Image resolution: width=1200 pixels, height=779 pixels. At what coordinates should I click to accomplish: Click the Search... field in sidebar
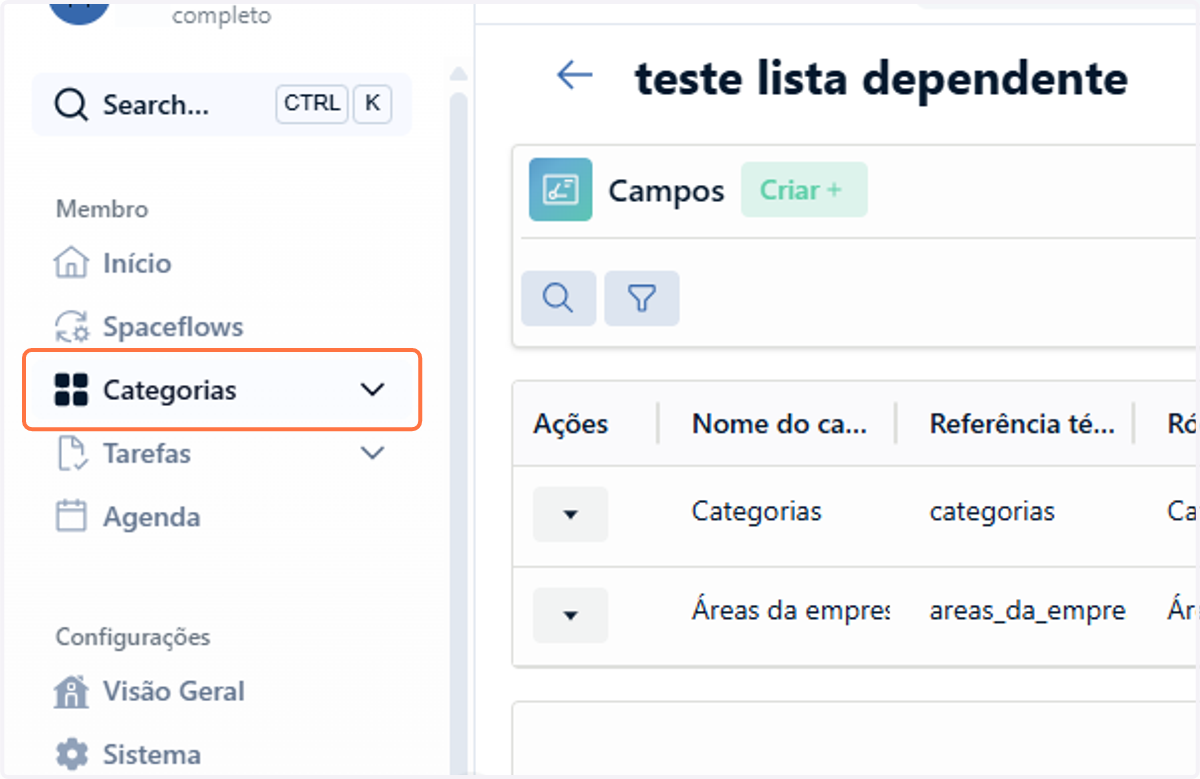coord(222,105)
